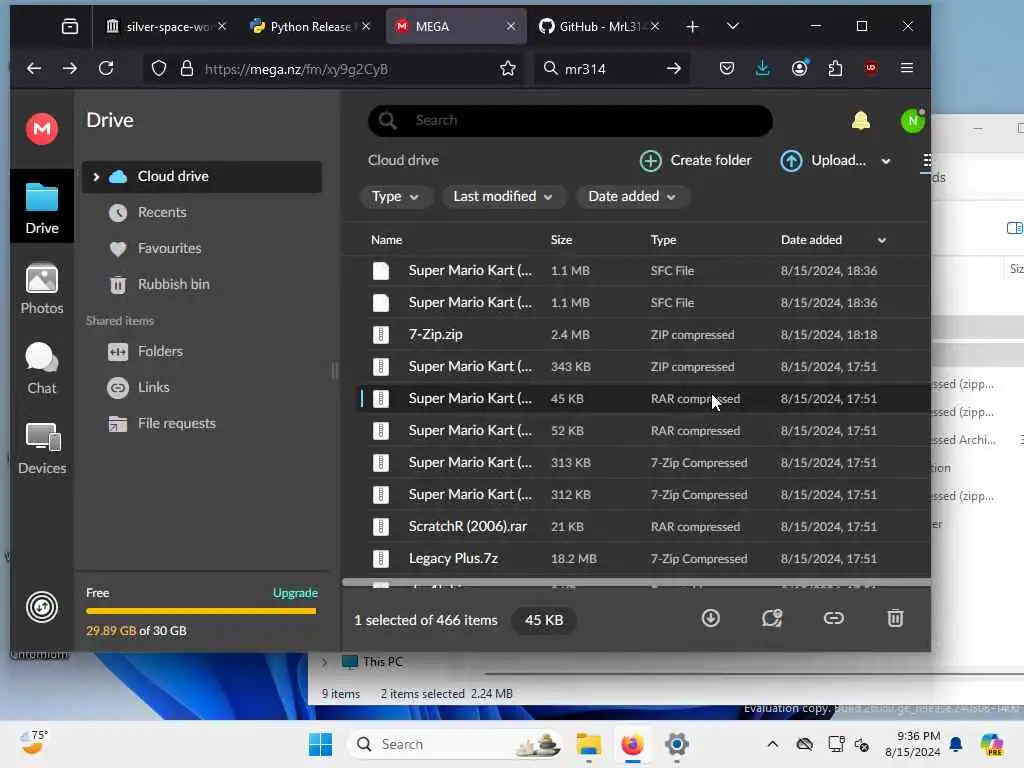Screen dimensions: 1024x768
Task: Click the Create folder plus icon
Action: pos(650,161)
